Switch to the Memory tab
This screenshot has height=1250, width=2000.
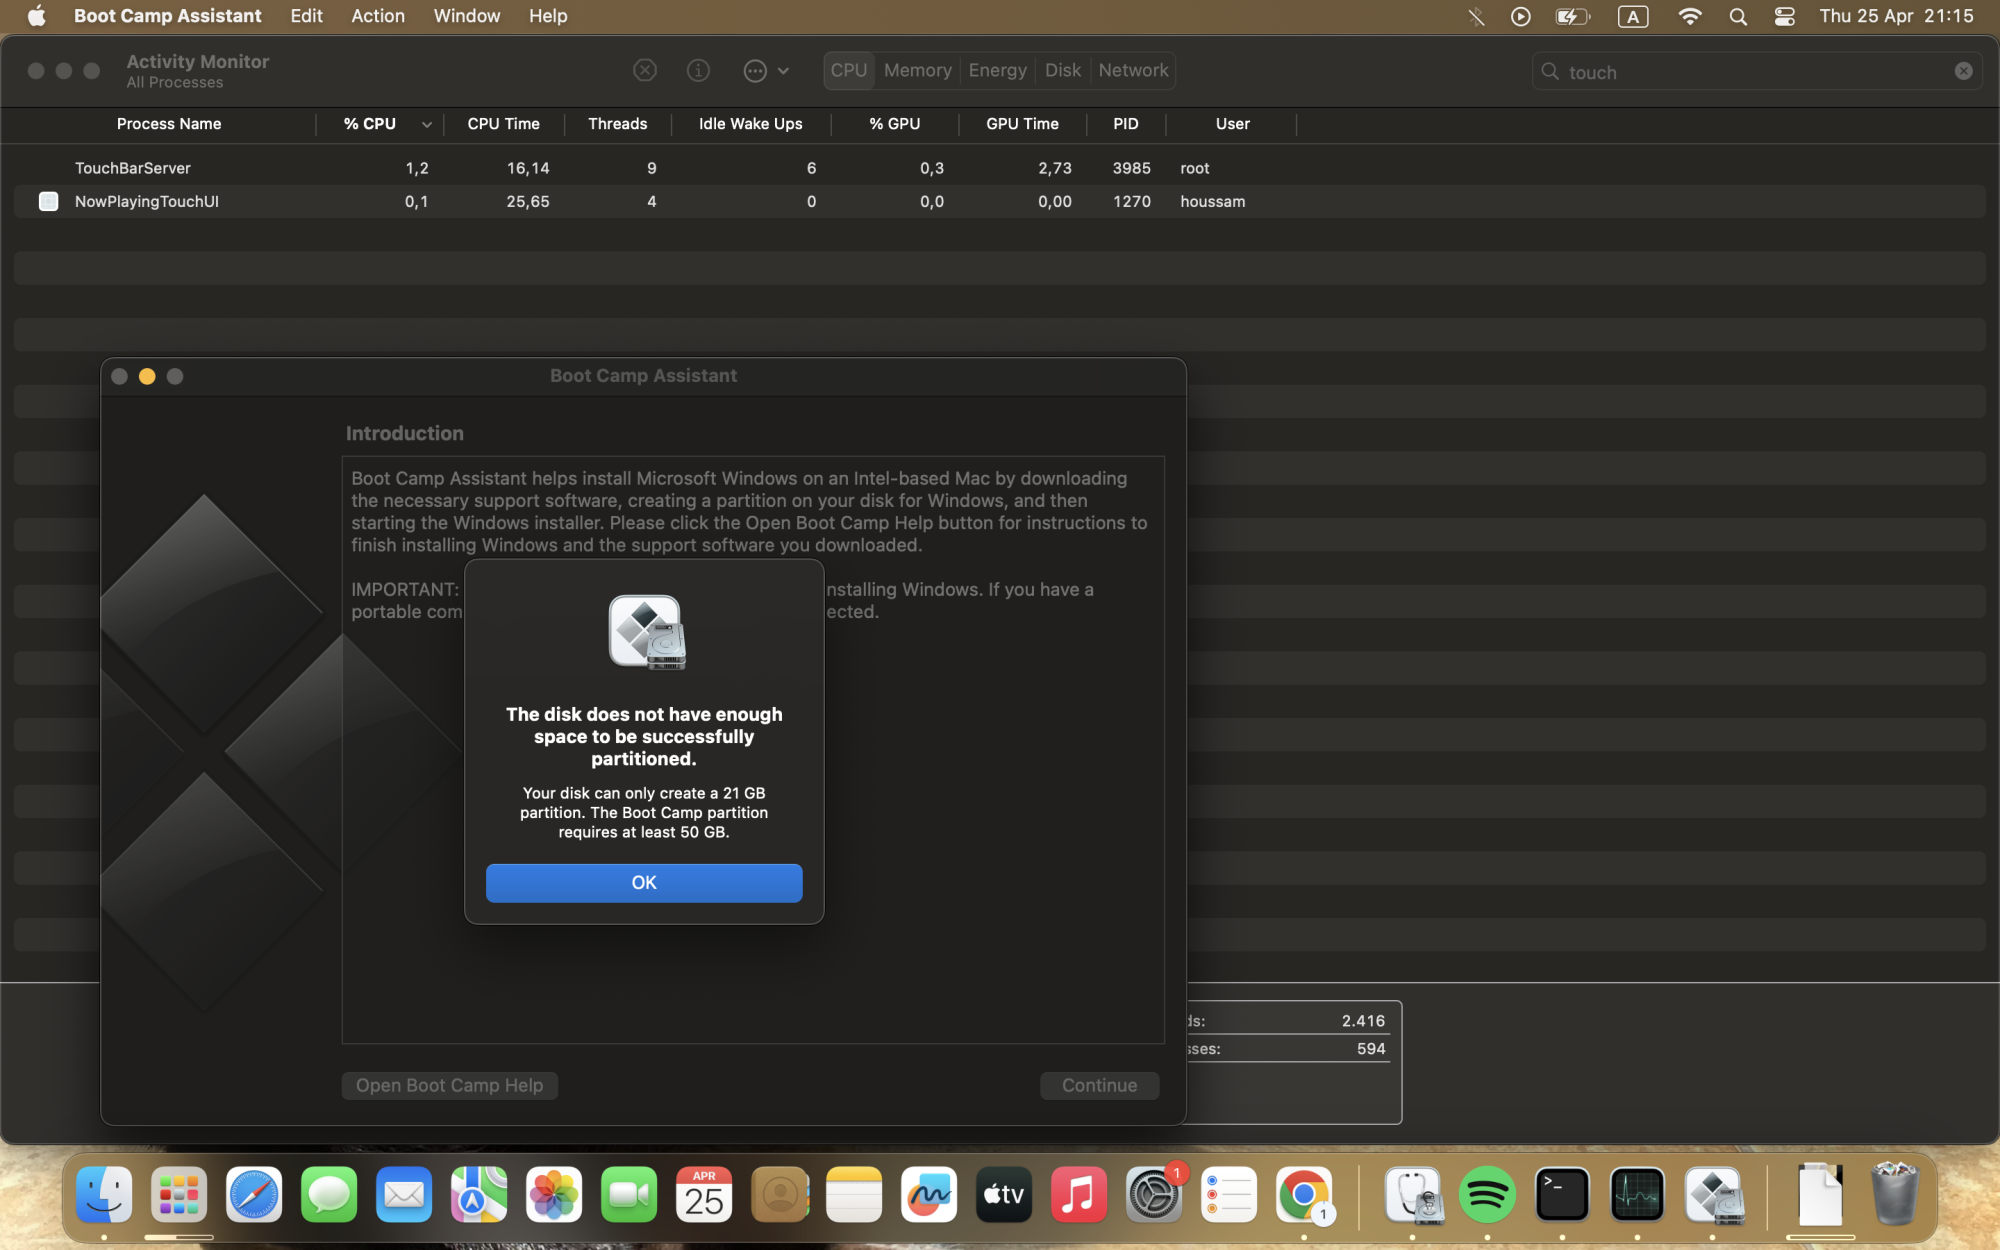[x=917, y=70]
